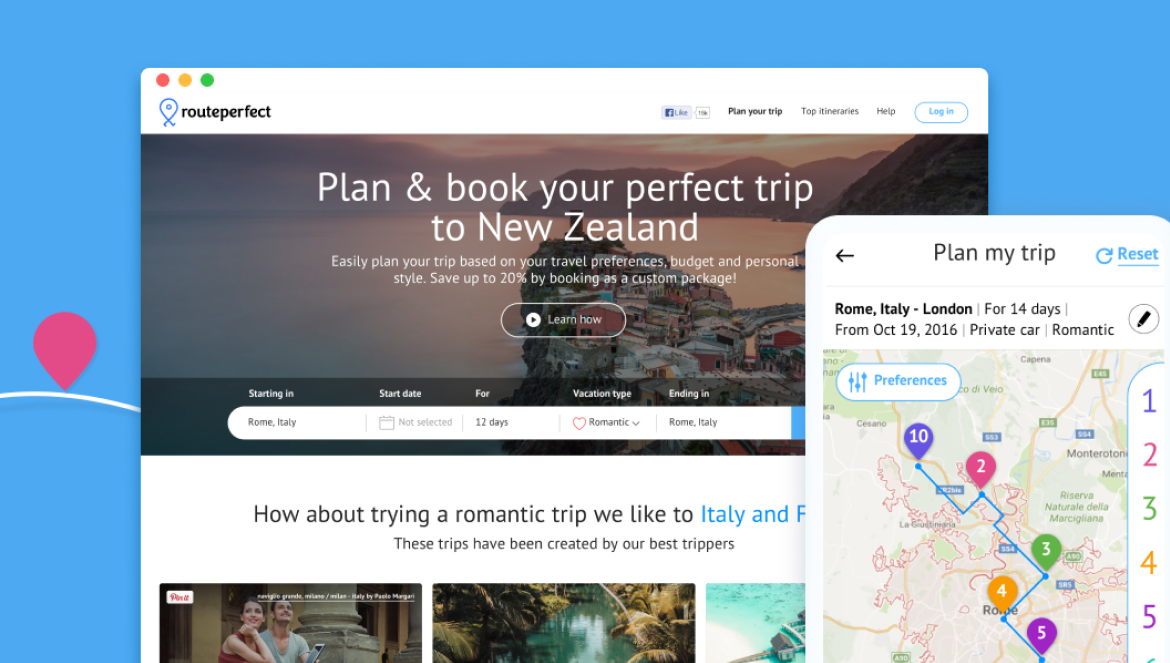
Task: Click the Starting in Rome, Italy field
Action: (x=297, y=423)
